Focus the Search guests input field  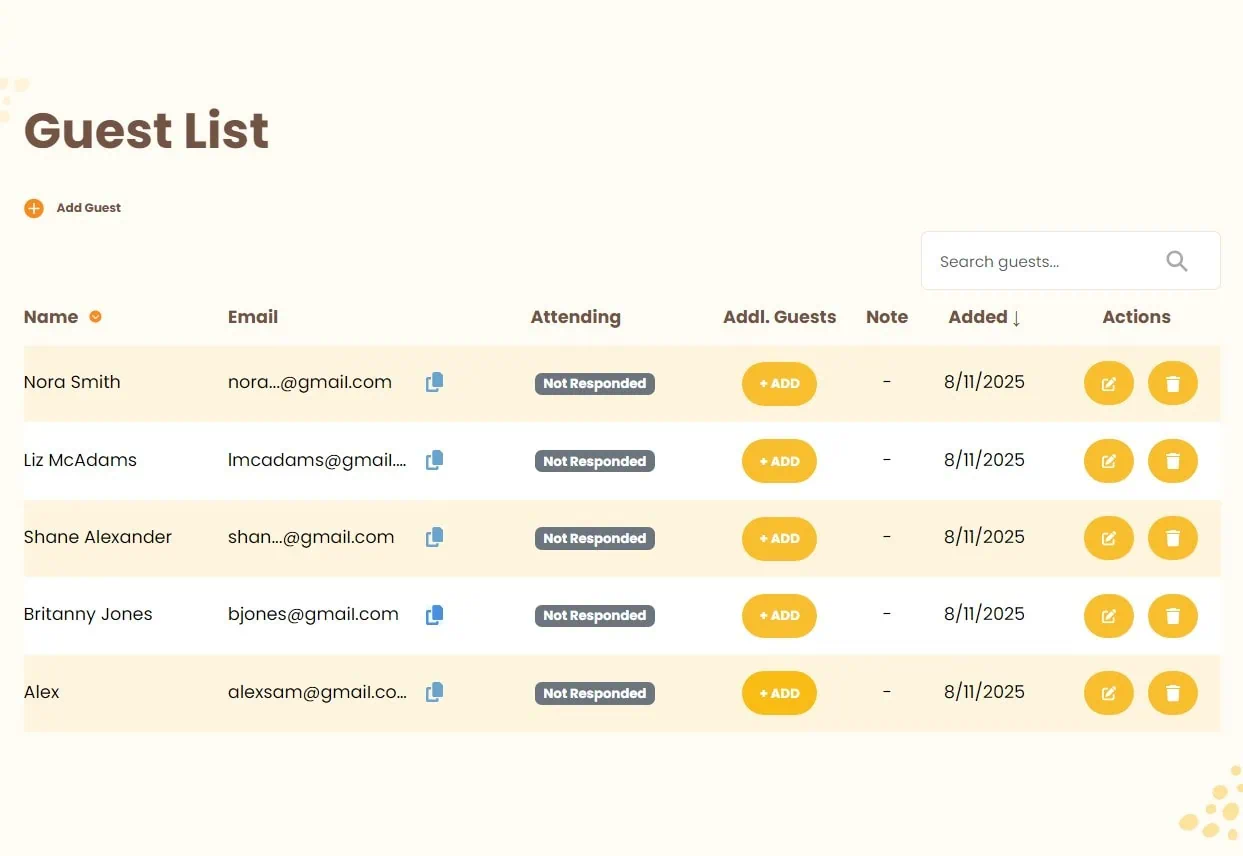(x=1040, y=261)
